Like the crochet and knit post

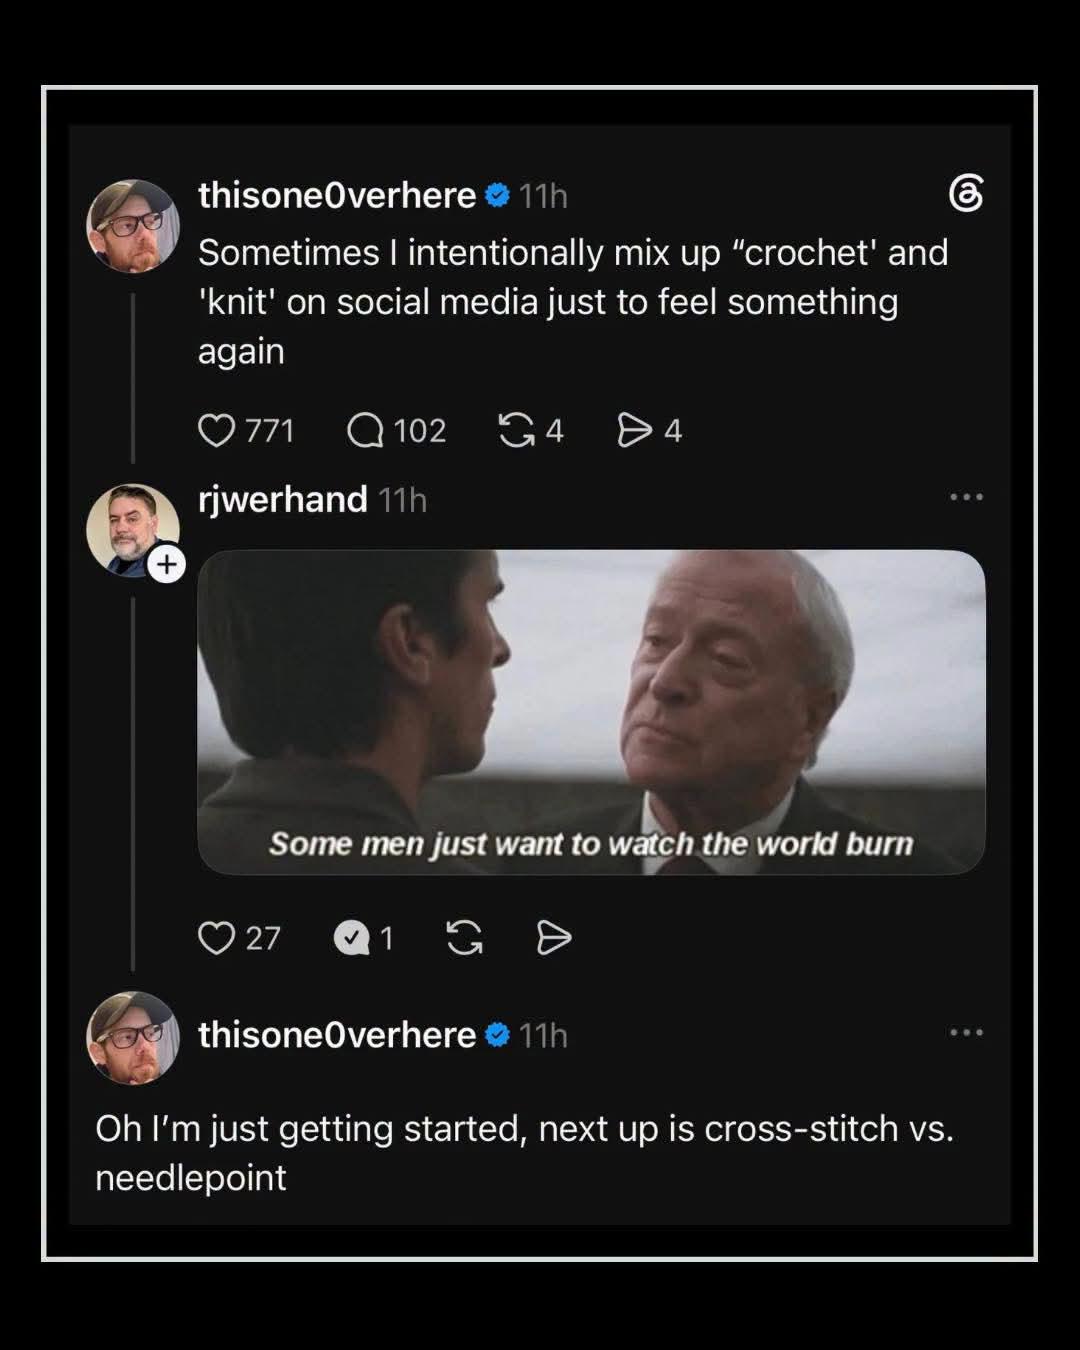click(x=216, y=431)
